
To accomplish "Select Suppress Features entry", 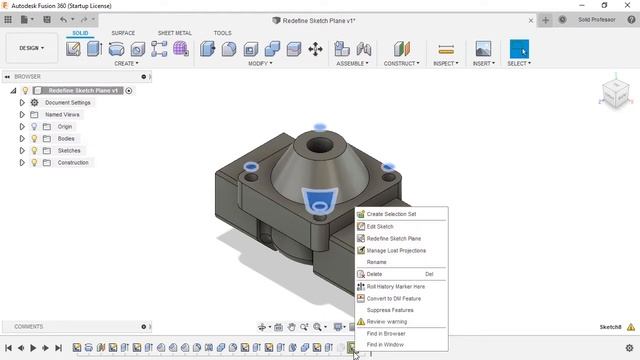I will pos(401,310).
